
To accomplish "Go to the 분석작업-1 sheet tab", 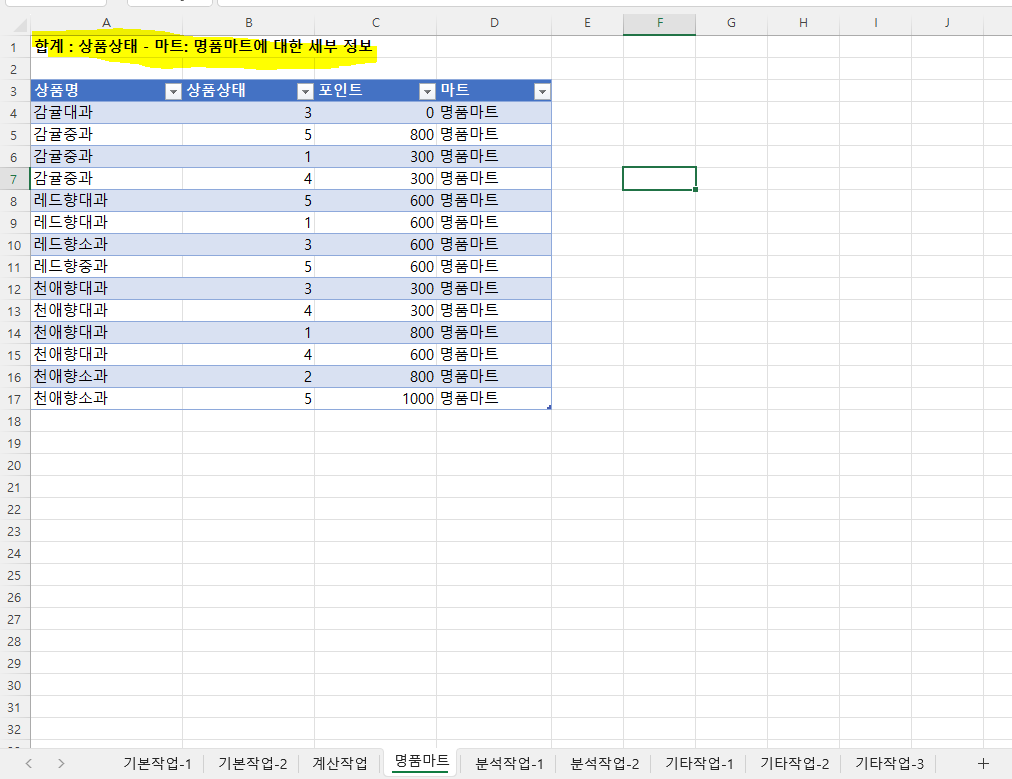I will [x=510, y=763].
